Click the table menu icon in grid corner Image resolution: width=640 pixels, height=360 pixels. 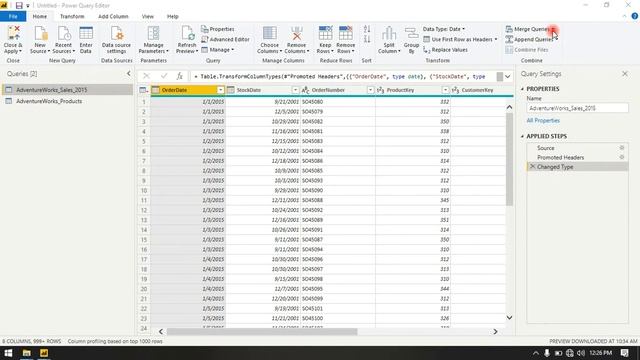(143, 90)
